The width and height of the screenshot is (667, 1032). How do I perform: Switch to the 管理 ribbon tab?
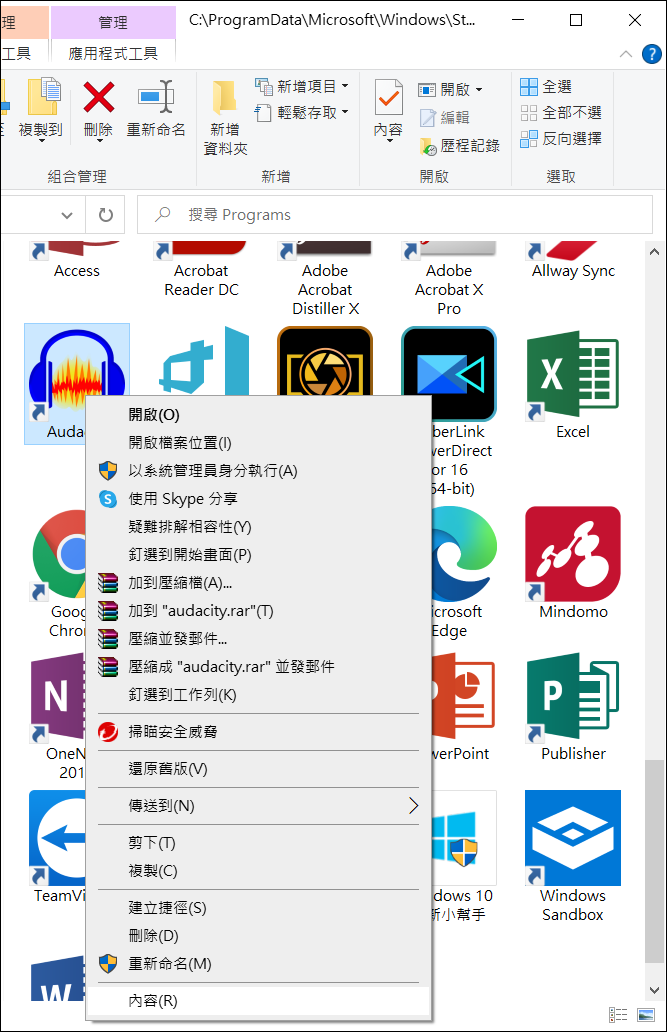[x=113, y=22]
